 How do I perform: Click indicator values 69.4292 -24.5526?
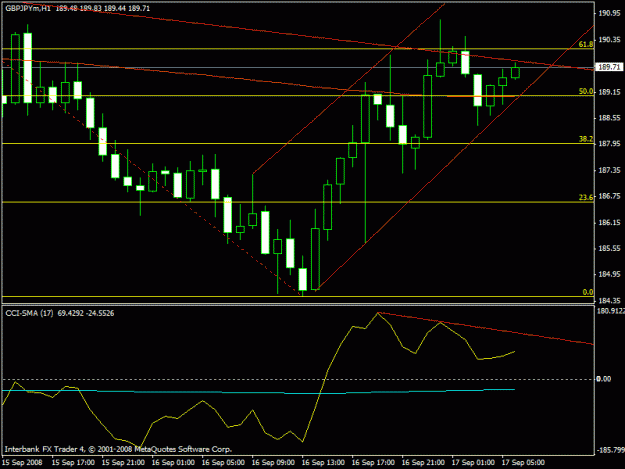click(x=86, y=313)
